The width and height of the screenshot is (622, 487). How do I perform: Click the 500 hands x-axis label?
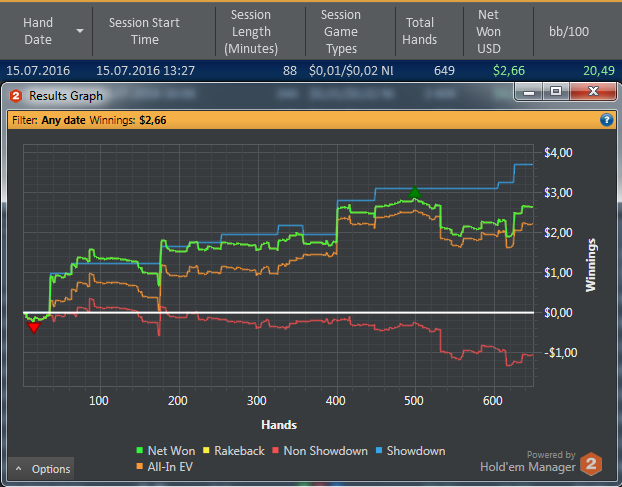pyautogui.click(x=414, y=401)
